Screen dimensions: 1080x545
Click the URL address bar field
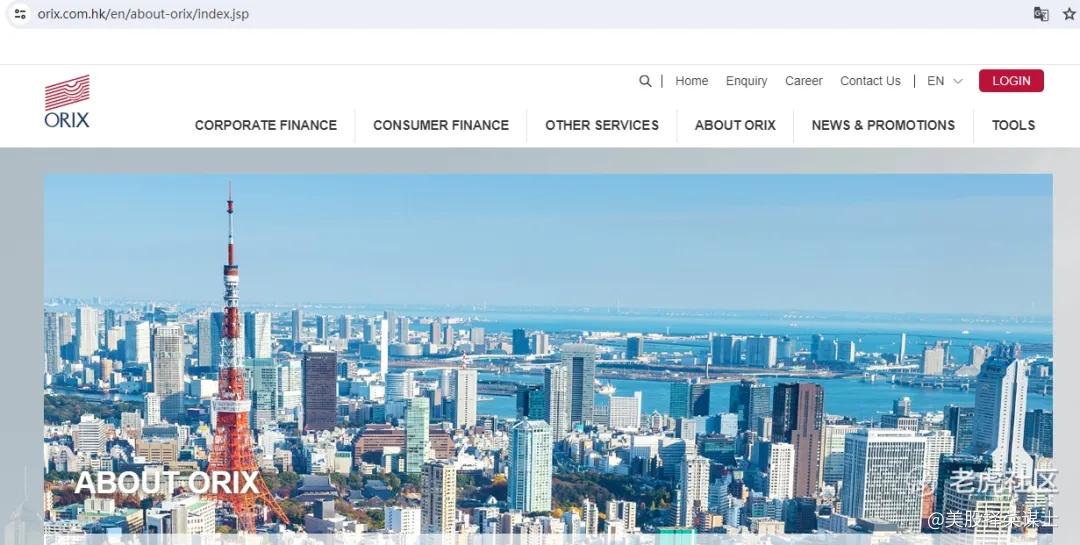[523, 14]
